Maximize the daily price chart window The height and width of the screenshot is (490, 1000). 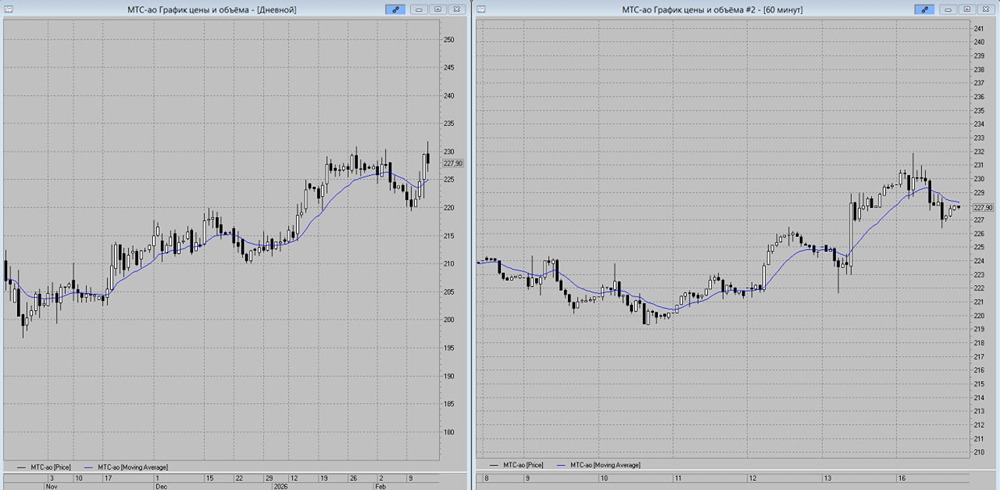point(438,10)
